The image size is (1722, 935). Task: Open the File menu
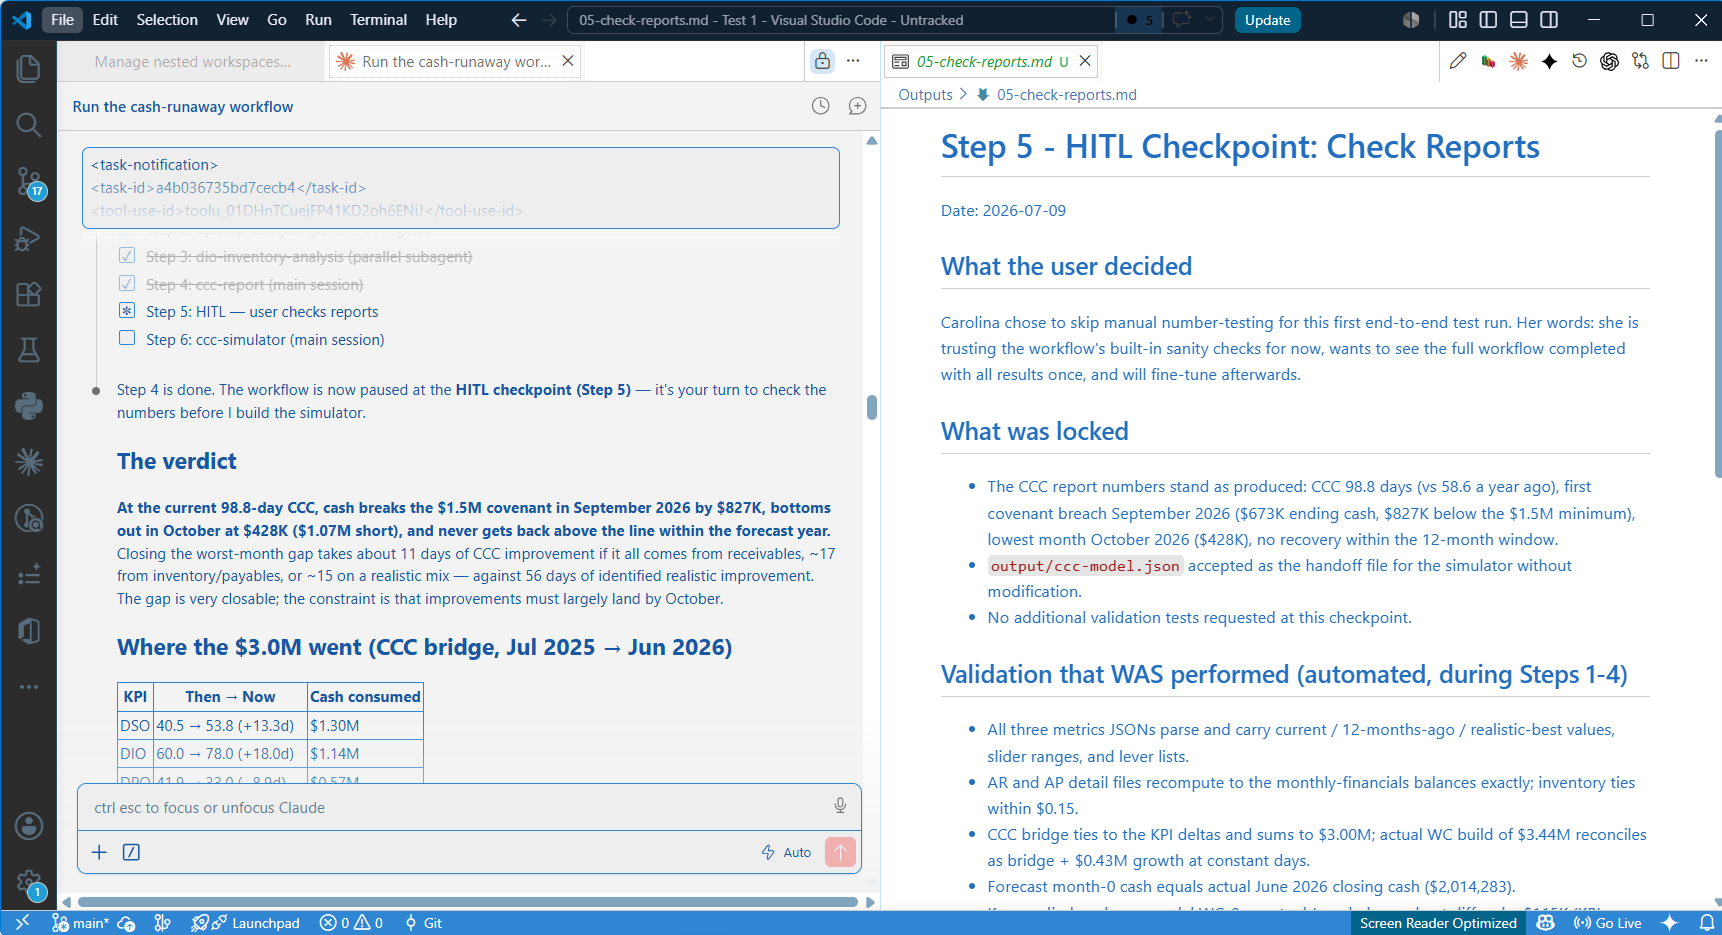(62, 20)
